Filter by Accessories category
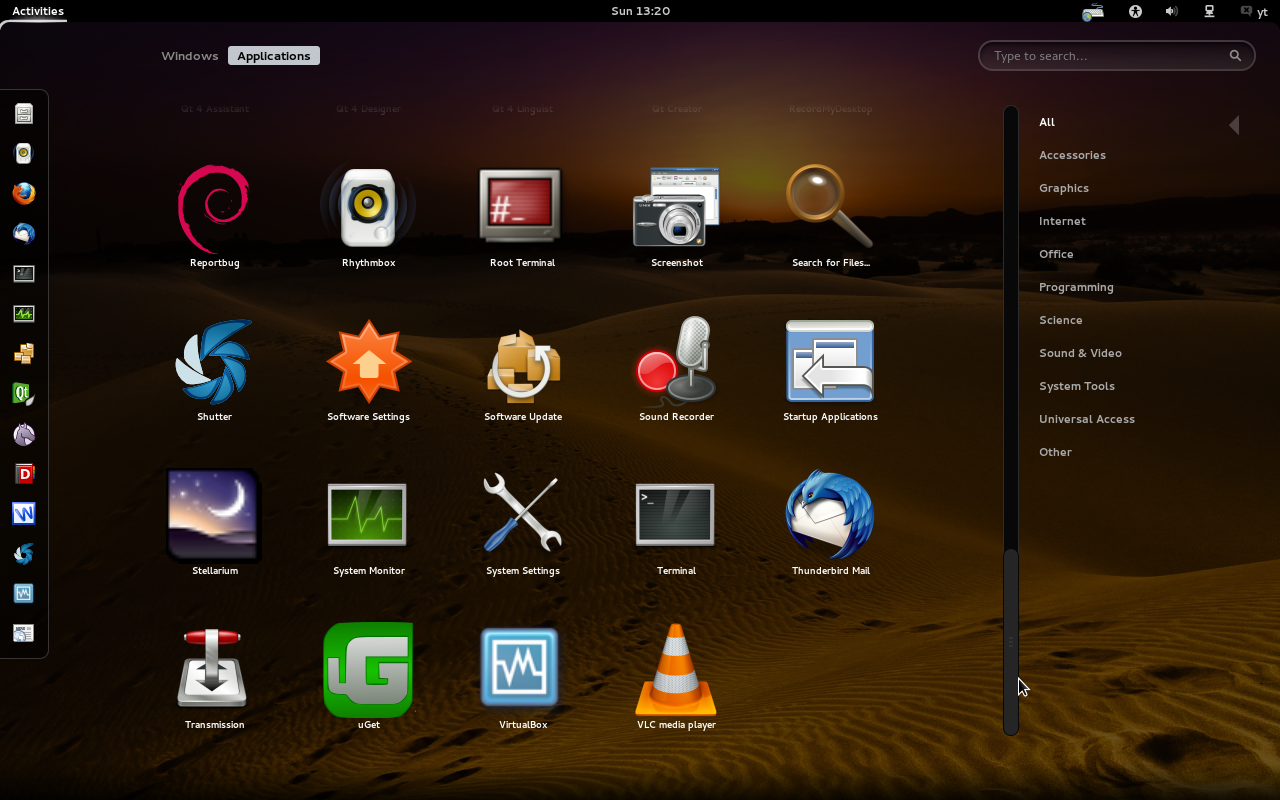The image size is (1280, 800). click(x=1072, y=155)
